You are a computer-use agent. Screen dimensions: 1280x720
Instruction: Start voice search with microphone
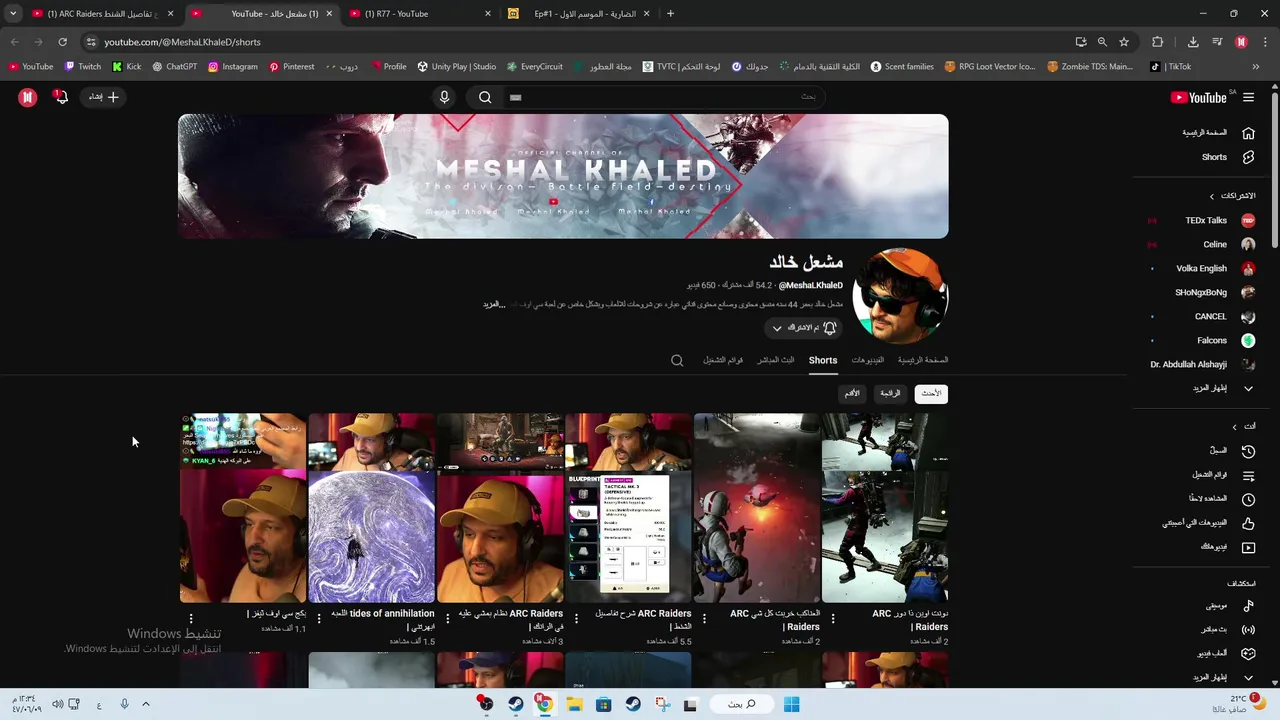(445, 97)
